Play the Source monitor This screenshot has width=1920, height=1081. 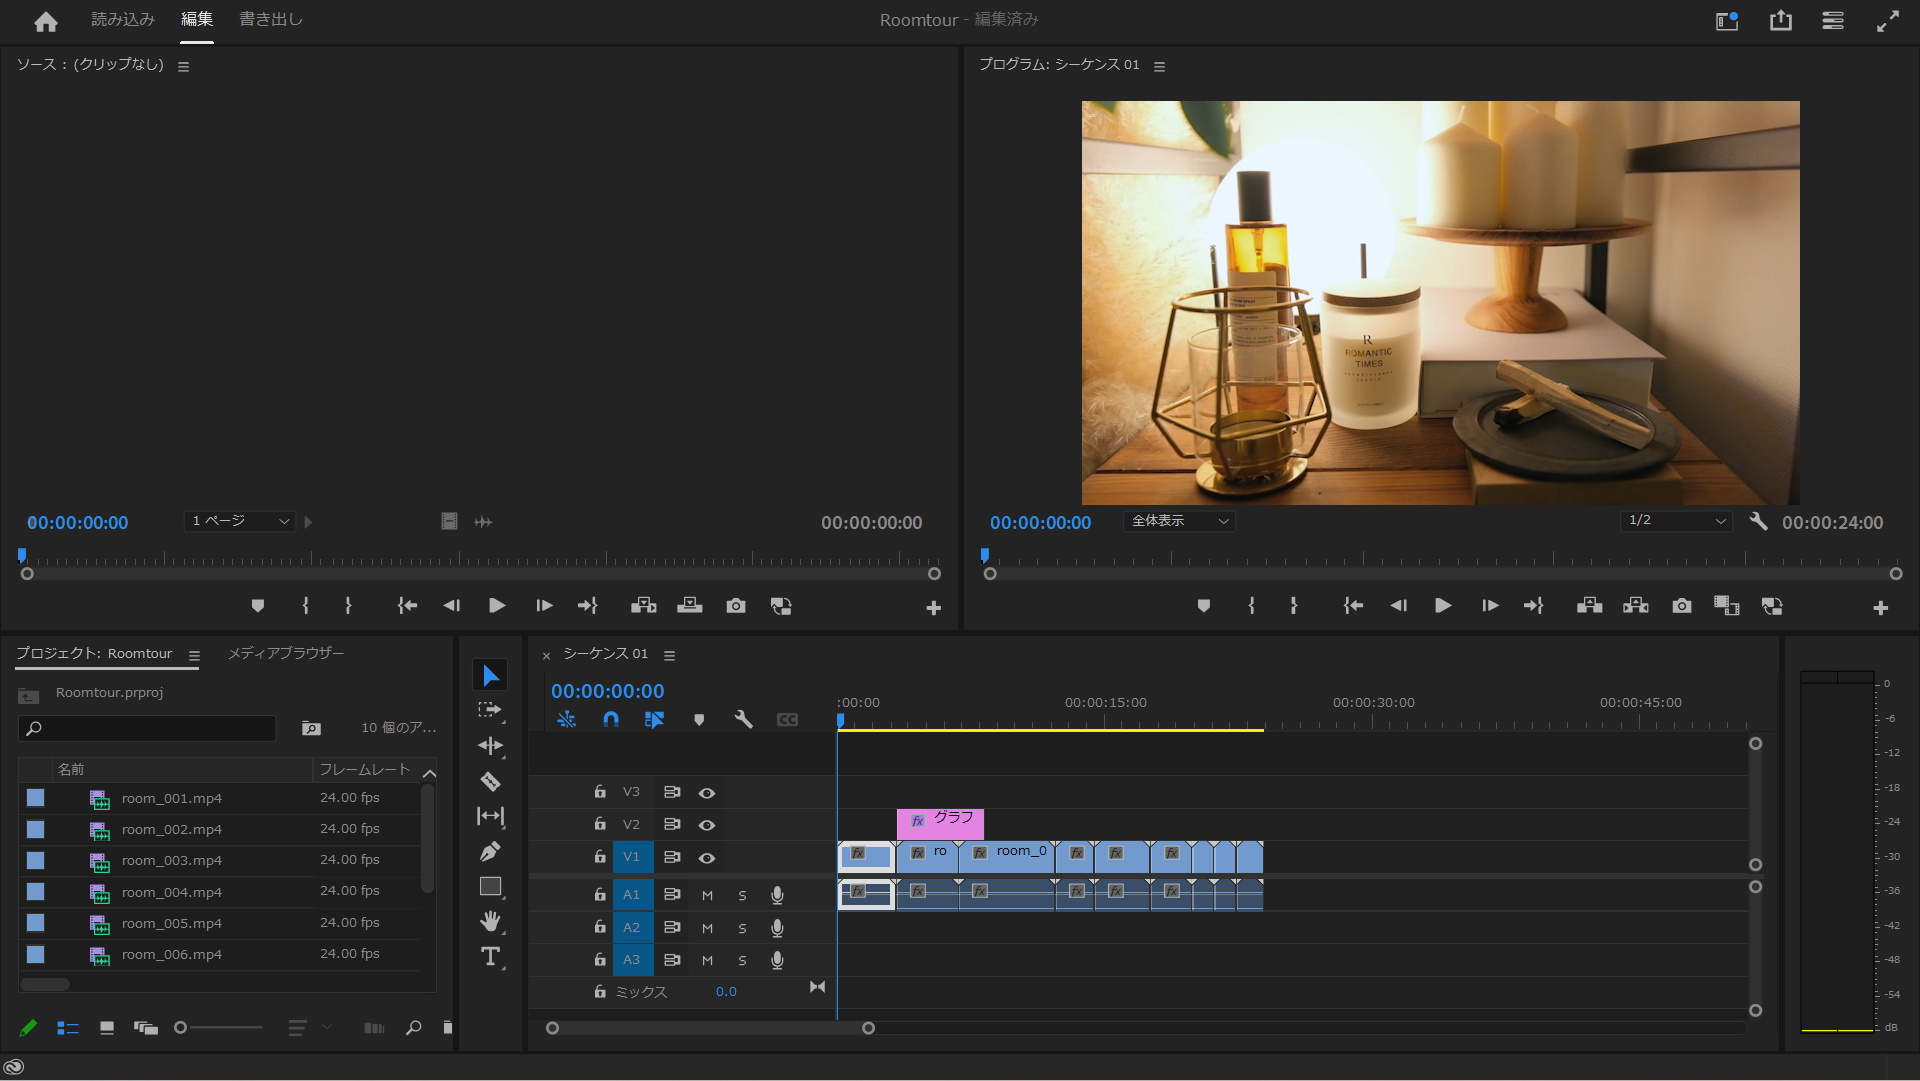(497, 606)
